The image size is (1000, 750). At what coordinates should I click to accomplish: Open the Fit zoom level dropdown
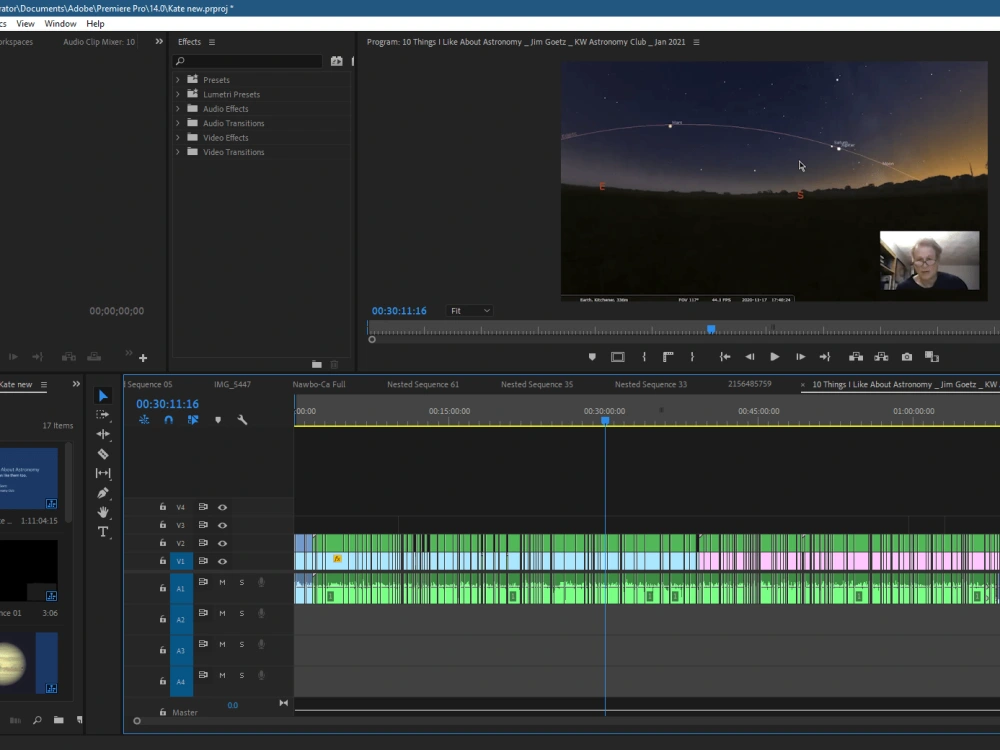click(470, 311)
